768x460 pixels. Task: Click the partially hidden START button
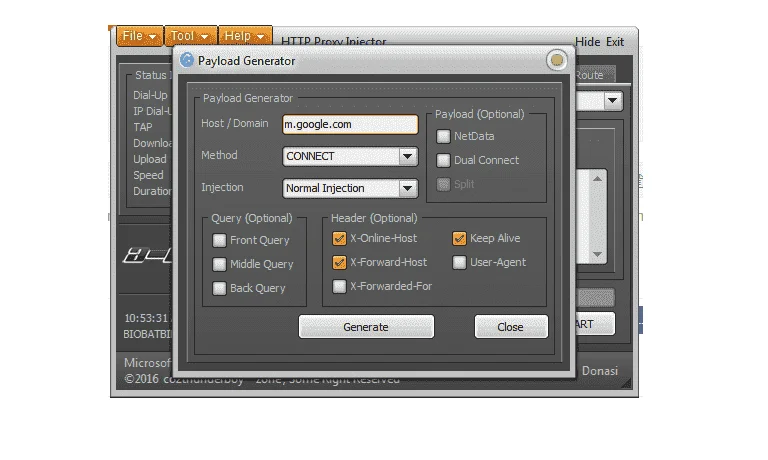tap(595, 324)
